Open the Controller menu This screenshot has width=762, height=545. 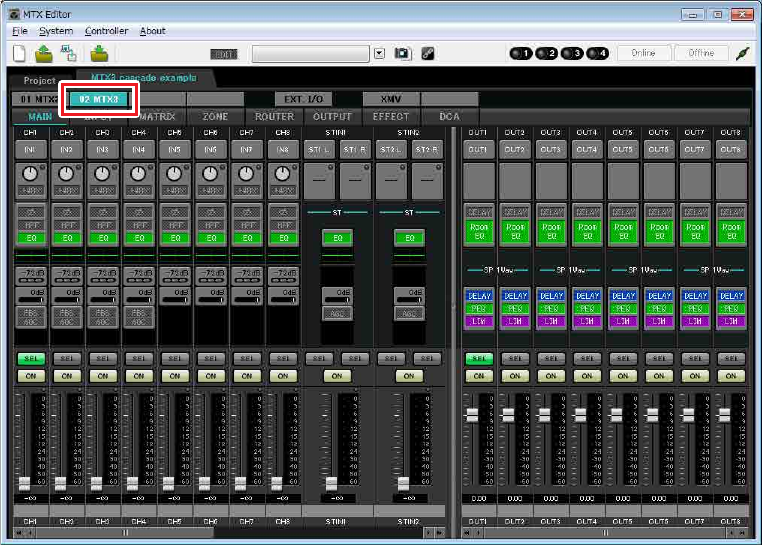point(106,31)
